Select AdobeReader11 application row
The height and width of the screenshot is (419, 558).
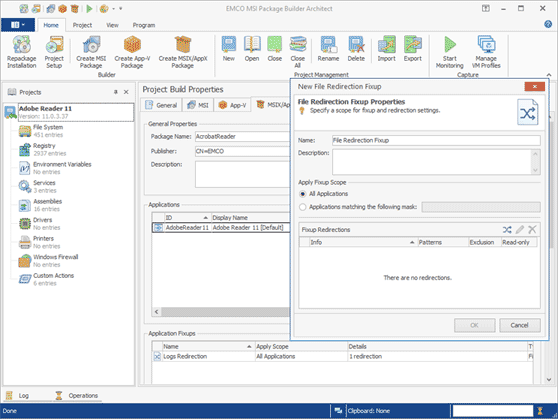[x=221, y=227]
